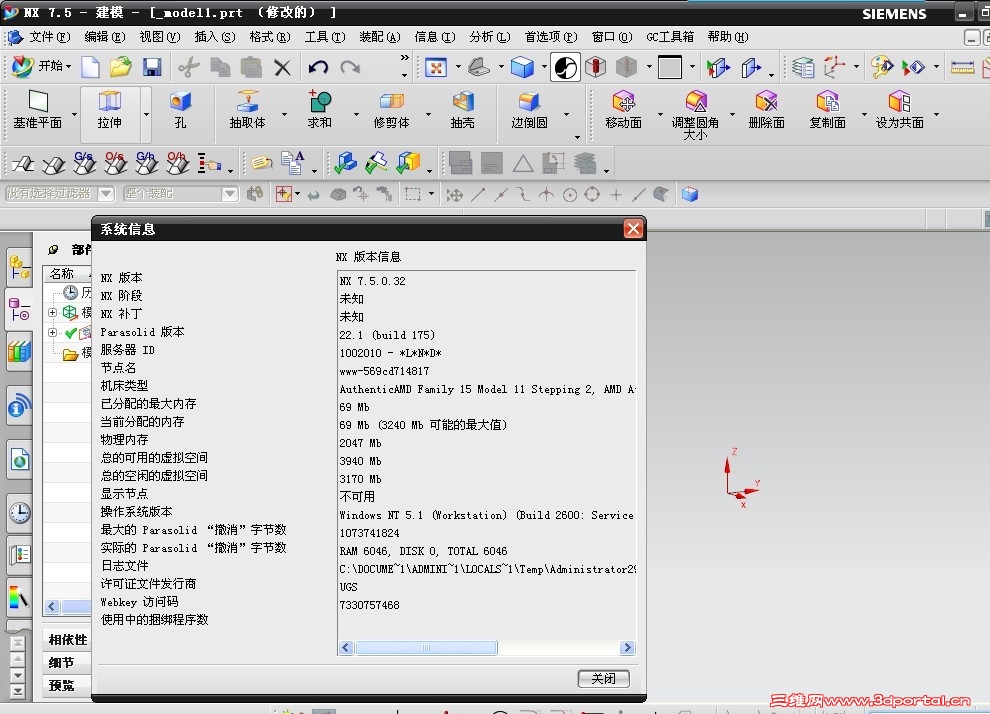Open the 文件(F) menu
Image resolution: width=990 pixels, height=714 pixels.
[x=49, y=37]
